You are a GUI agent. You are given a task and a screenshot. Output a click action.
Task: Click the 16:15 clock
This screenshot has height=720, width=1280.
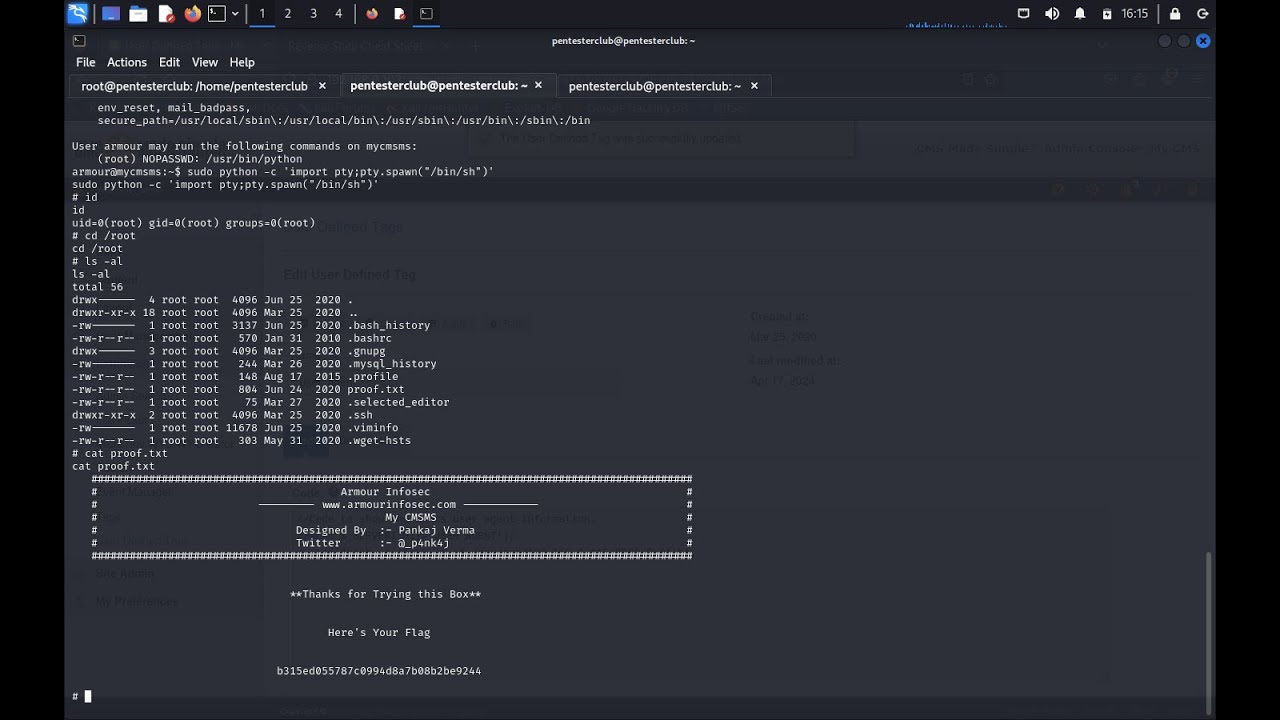(1135, 14)
